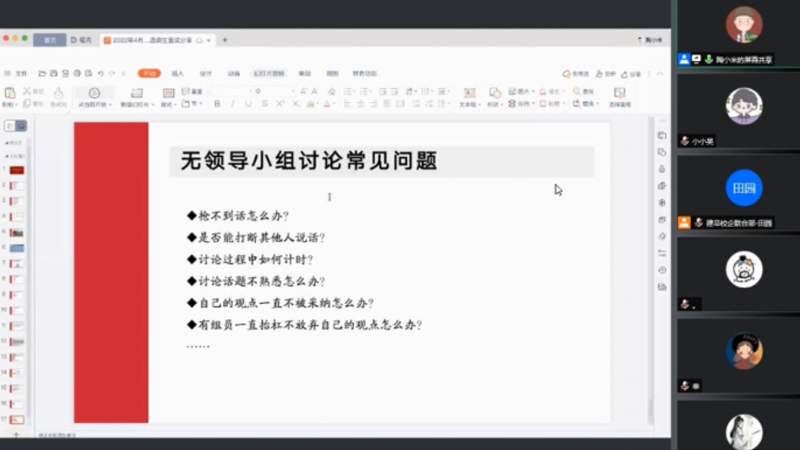Toggle Underline formatting

(248, 104)
